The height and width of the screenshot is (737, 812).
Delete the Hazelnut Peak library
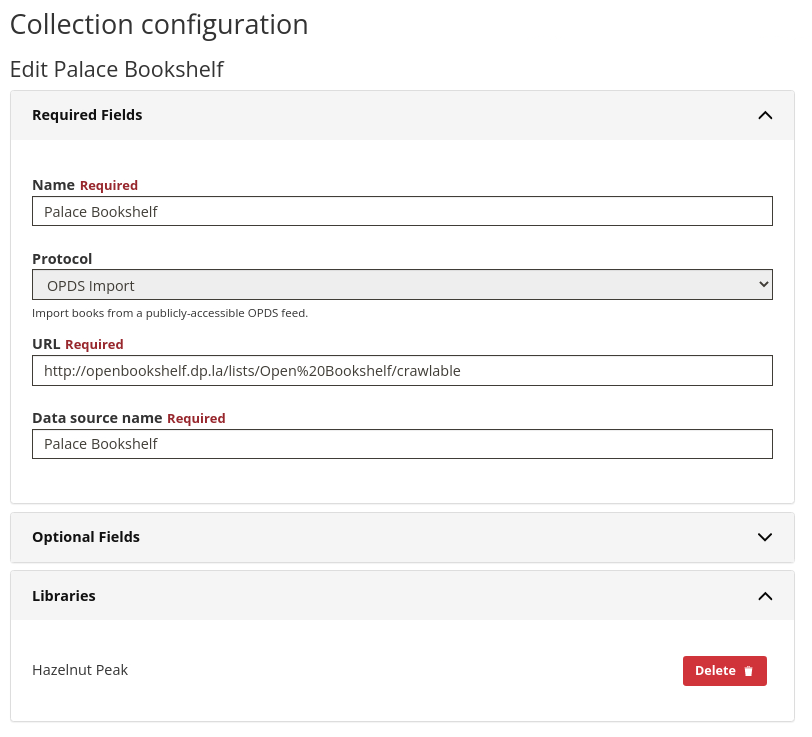(x=724, y=671)
